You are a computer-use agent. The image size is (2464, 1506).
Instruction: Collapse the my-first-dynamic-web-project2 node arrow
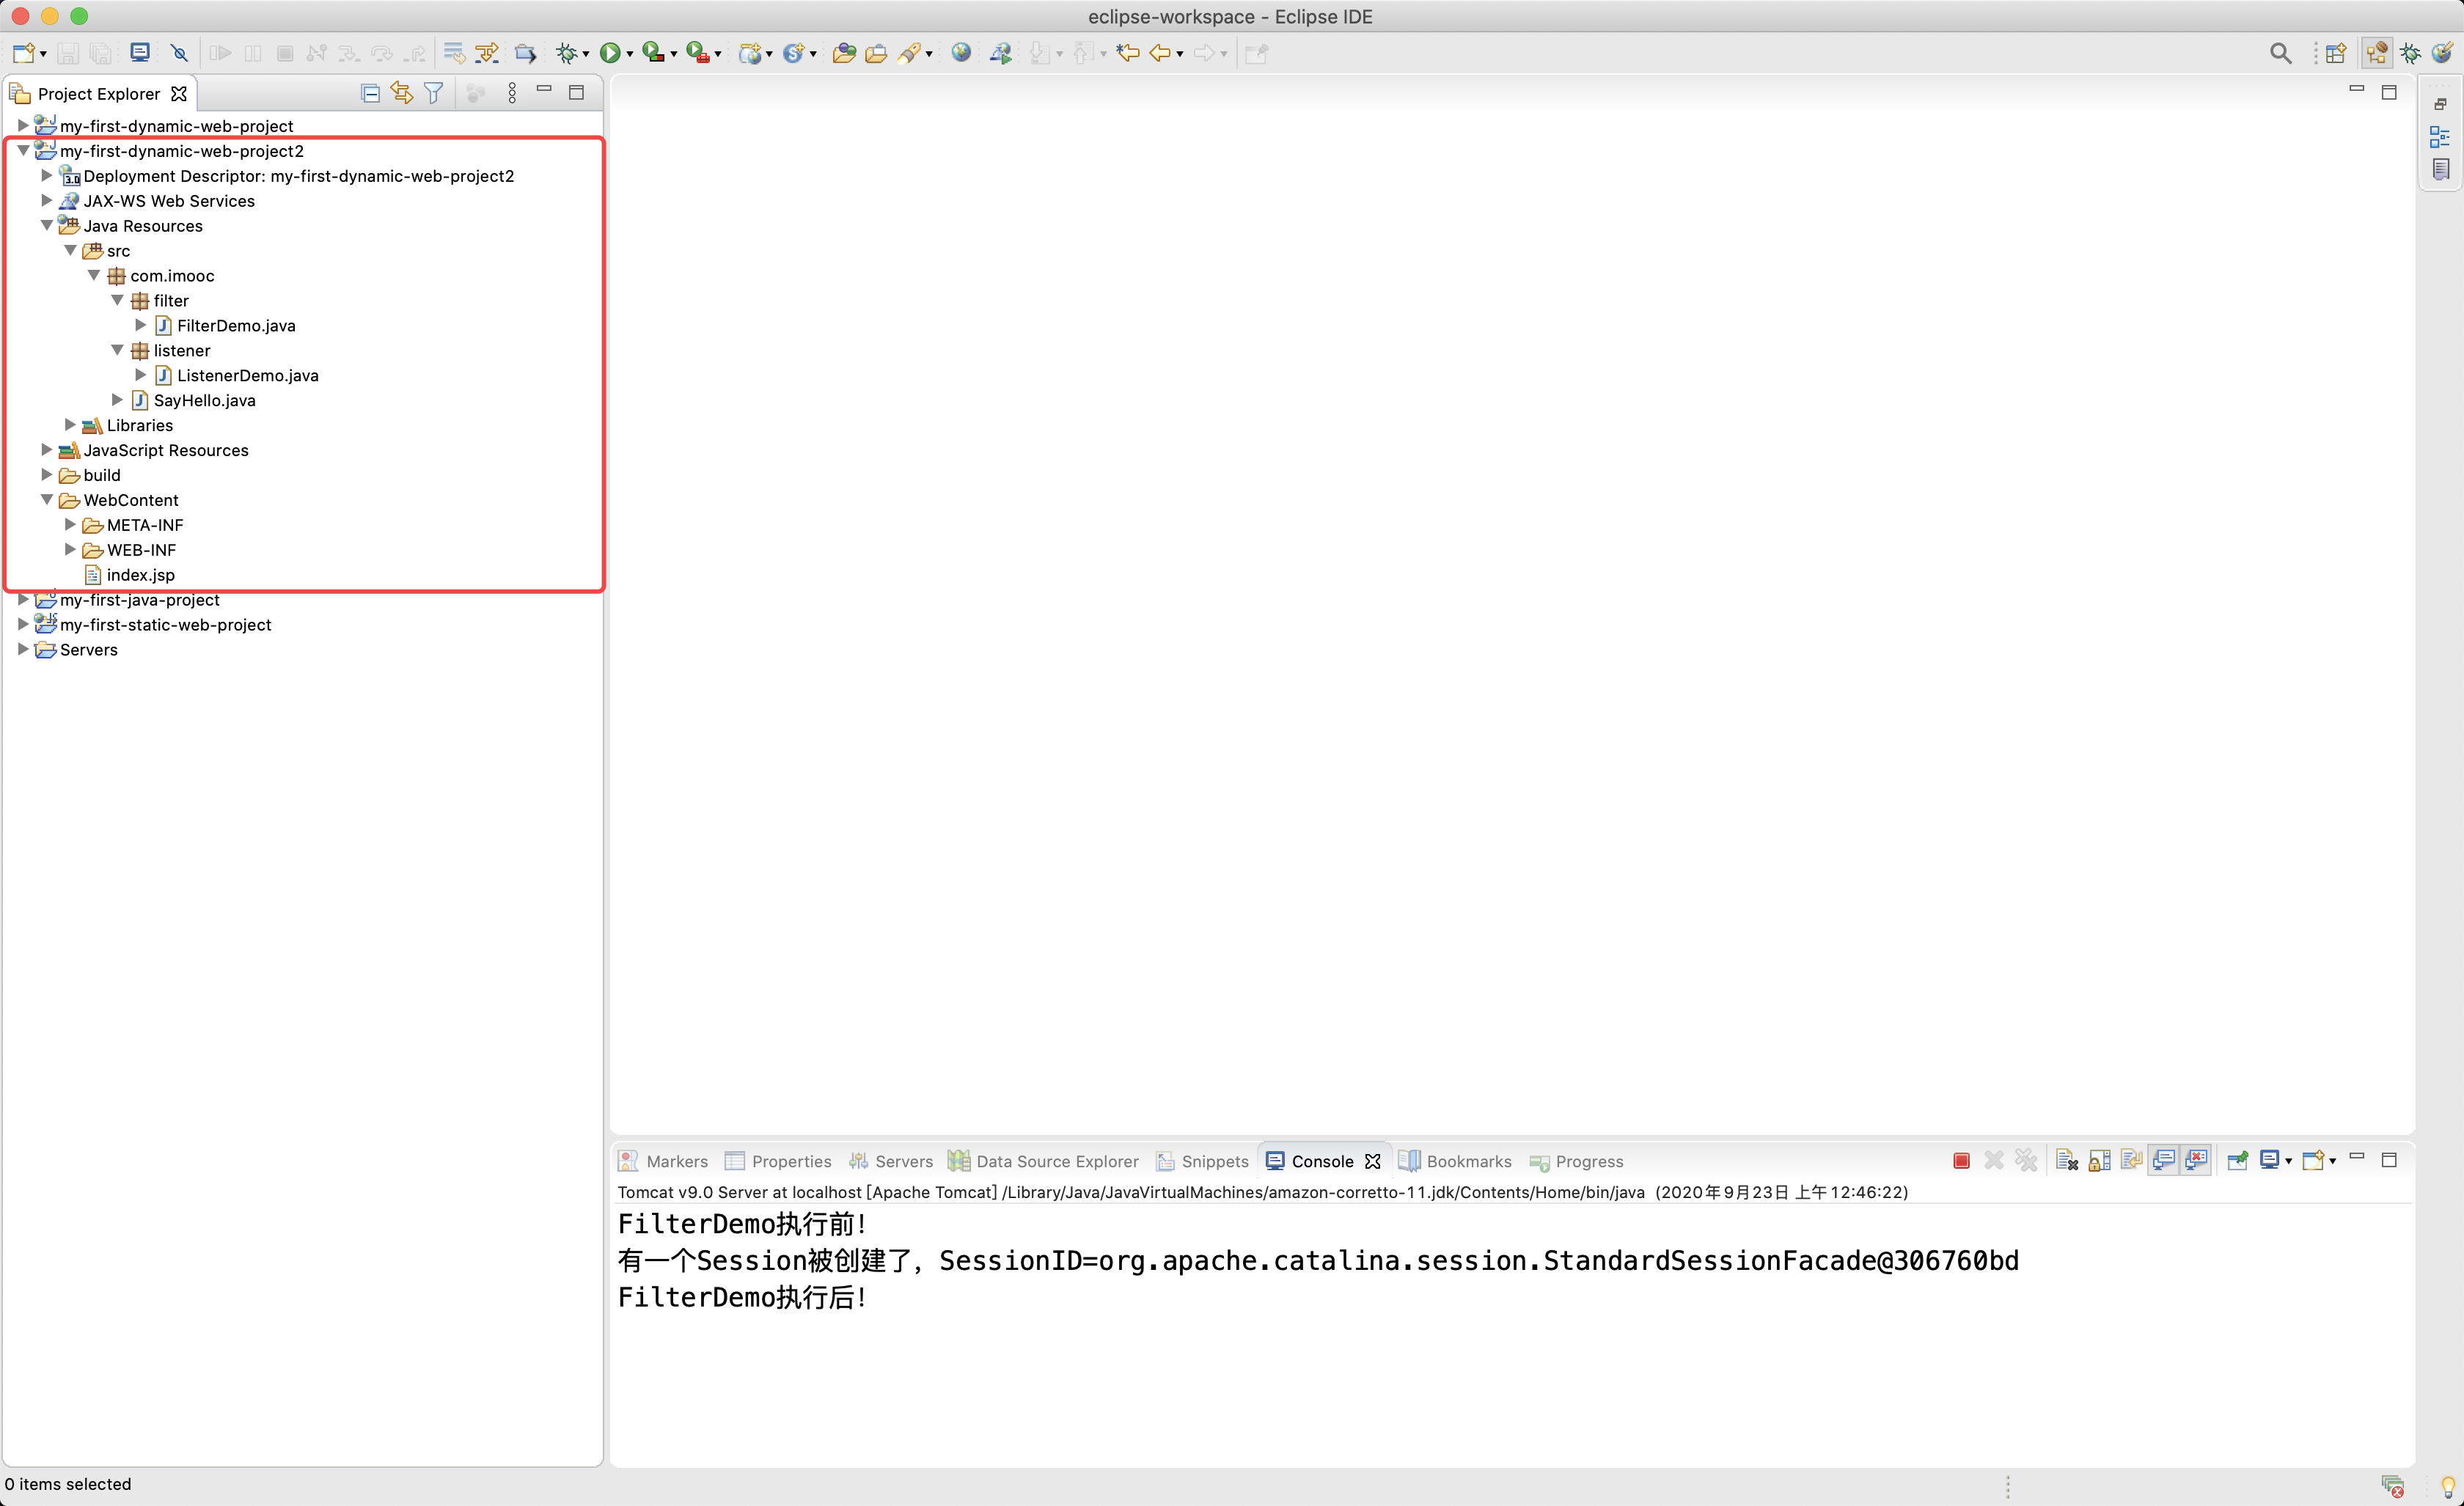(x=23, y=151)
